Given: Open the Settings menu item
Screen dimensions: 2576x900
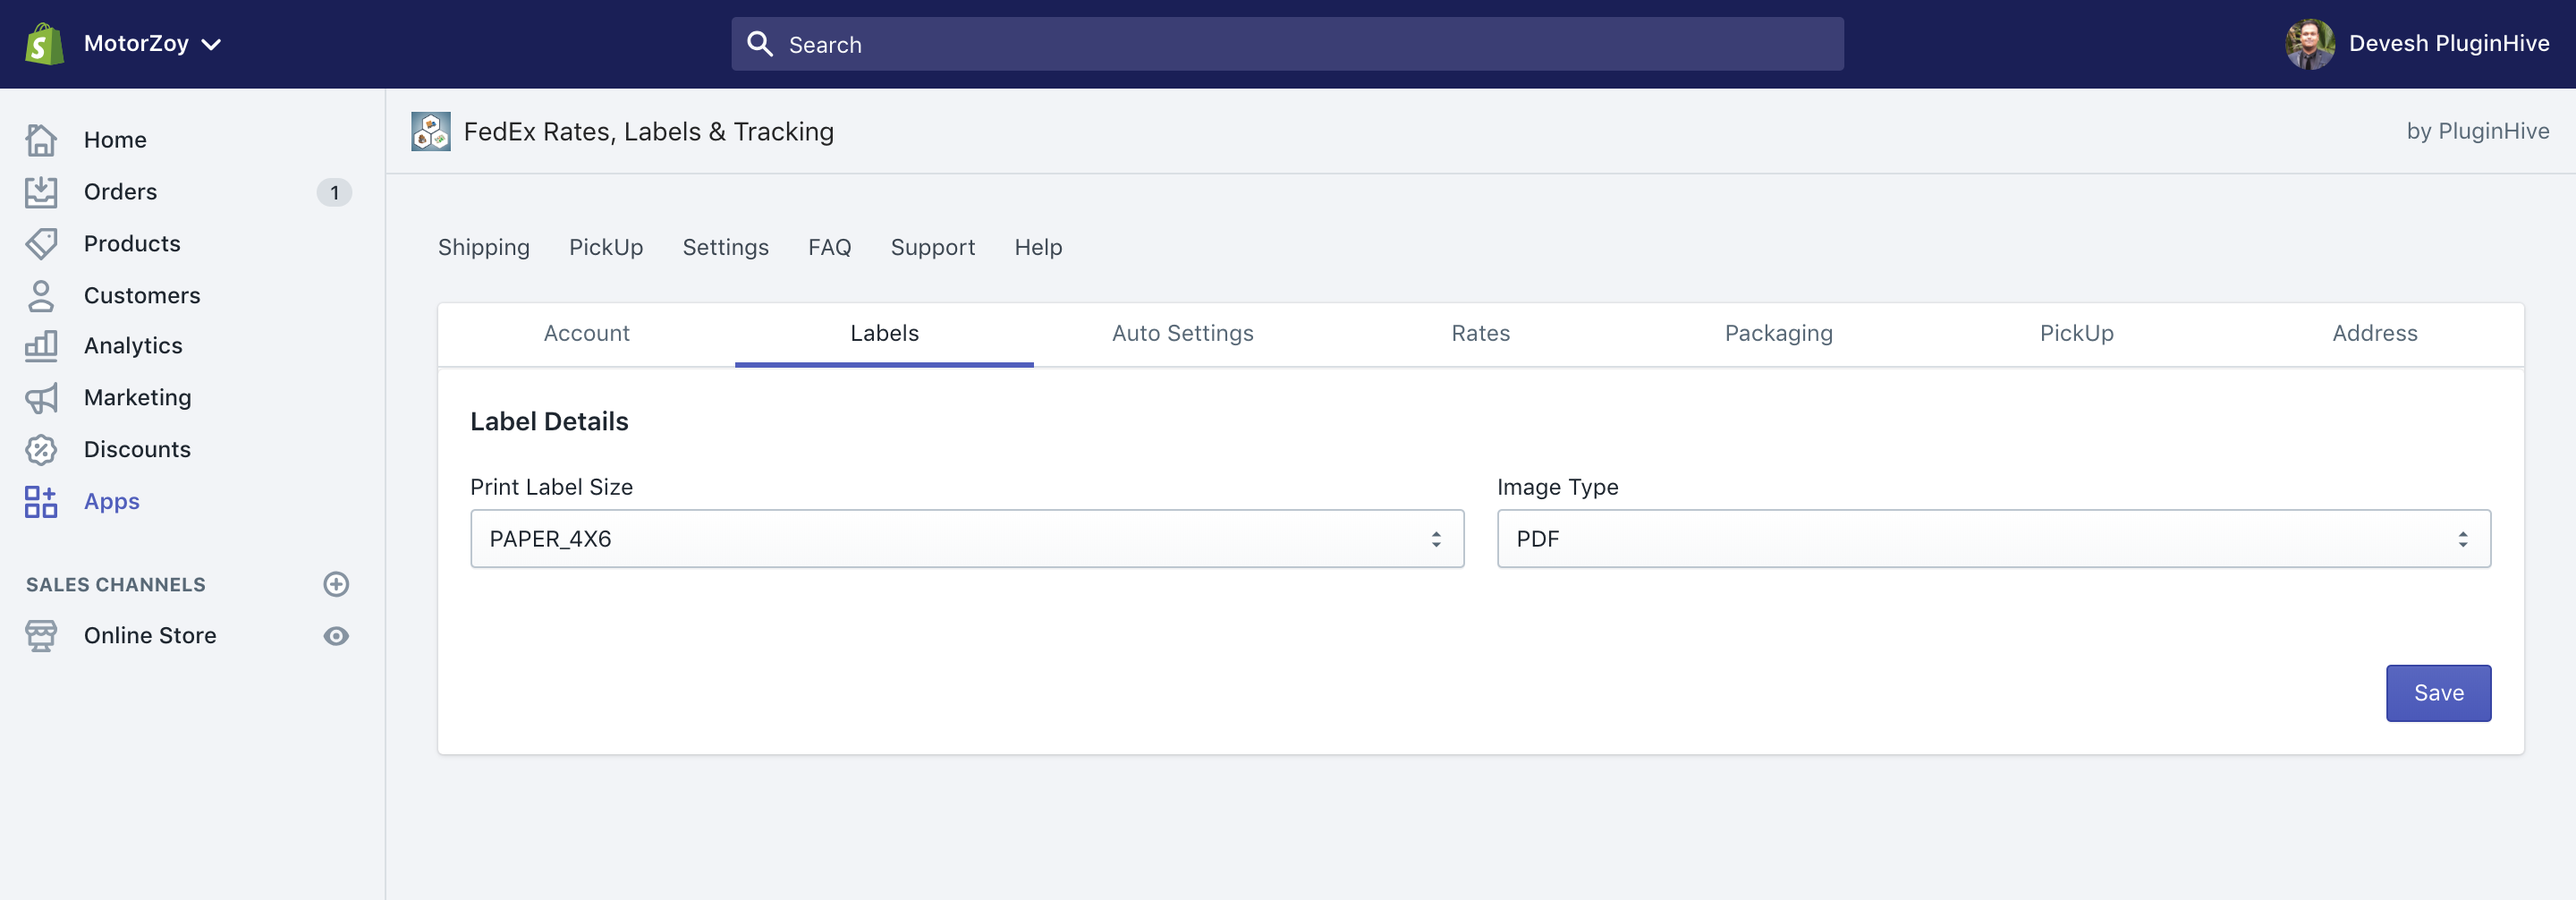Looking at the screenshot, I should [725, 247].
